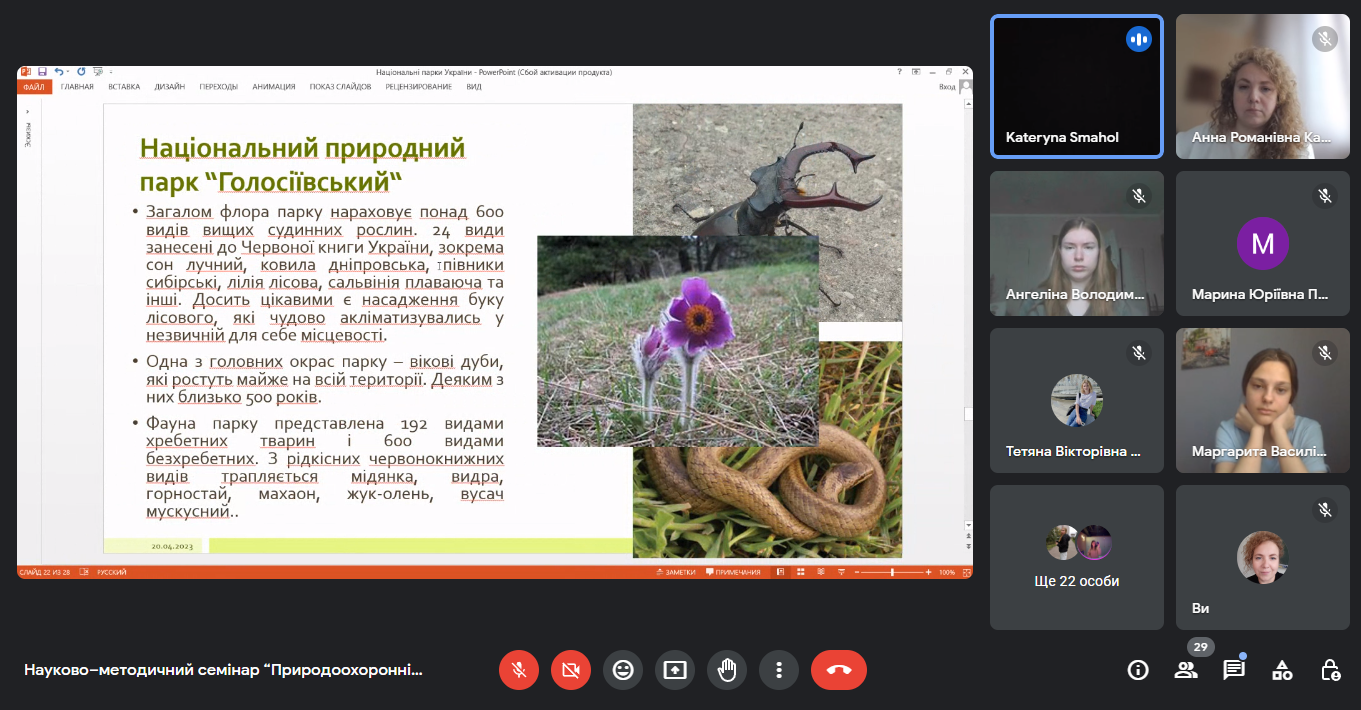The image size is (1361, 710).
Task: Open host controls lock icon
Action: point(1330,670)
